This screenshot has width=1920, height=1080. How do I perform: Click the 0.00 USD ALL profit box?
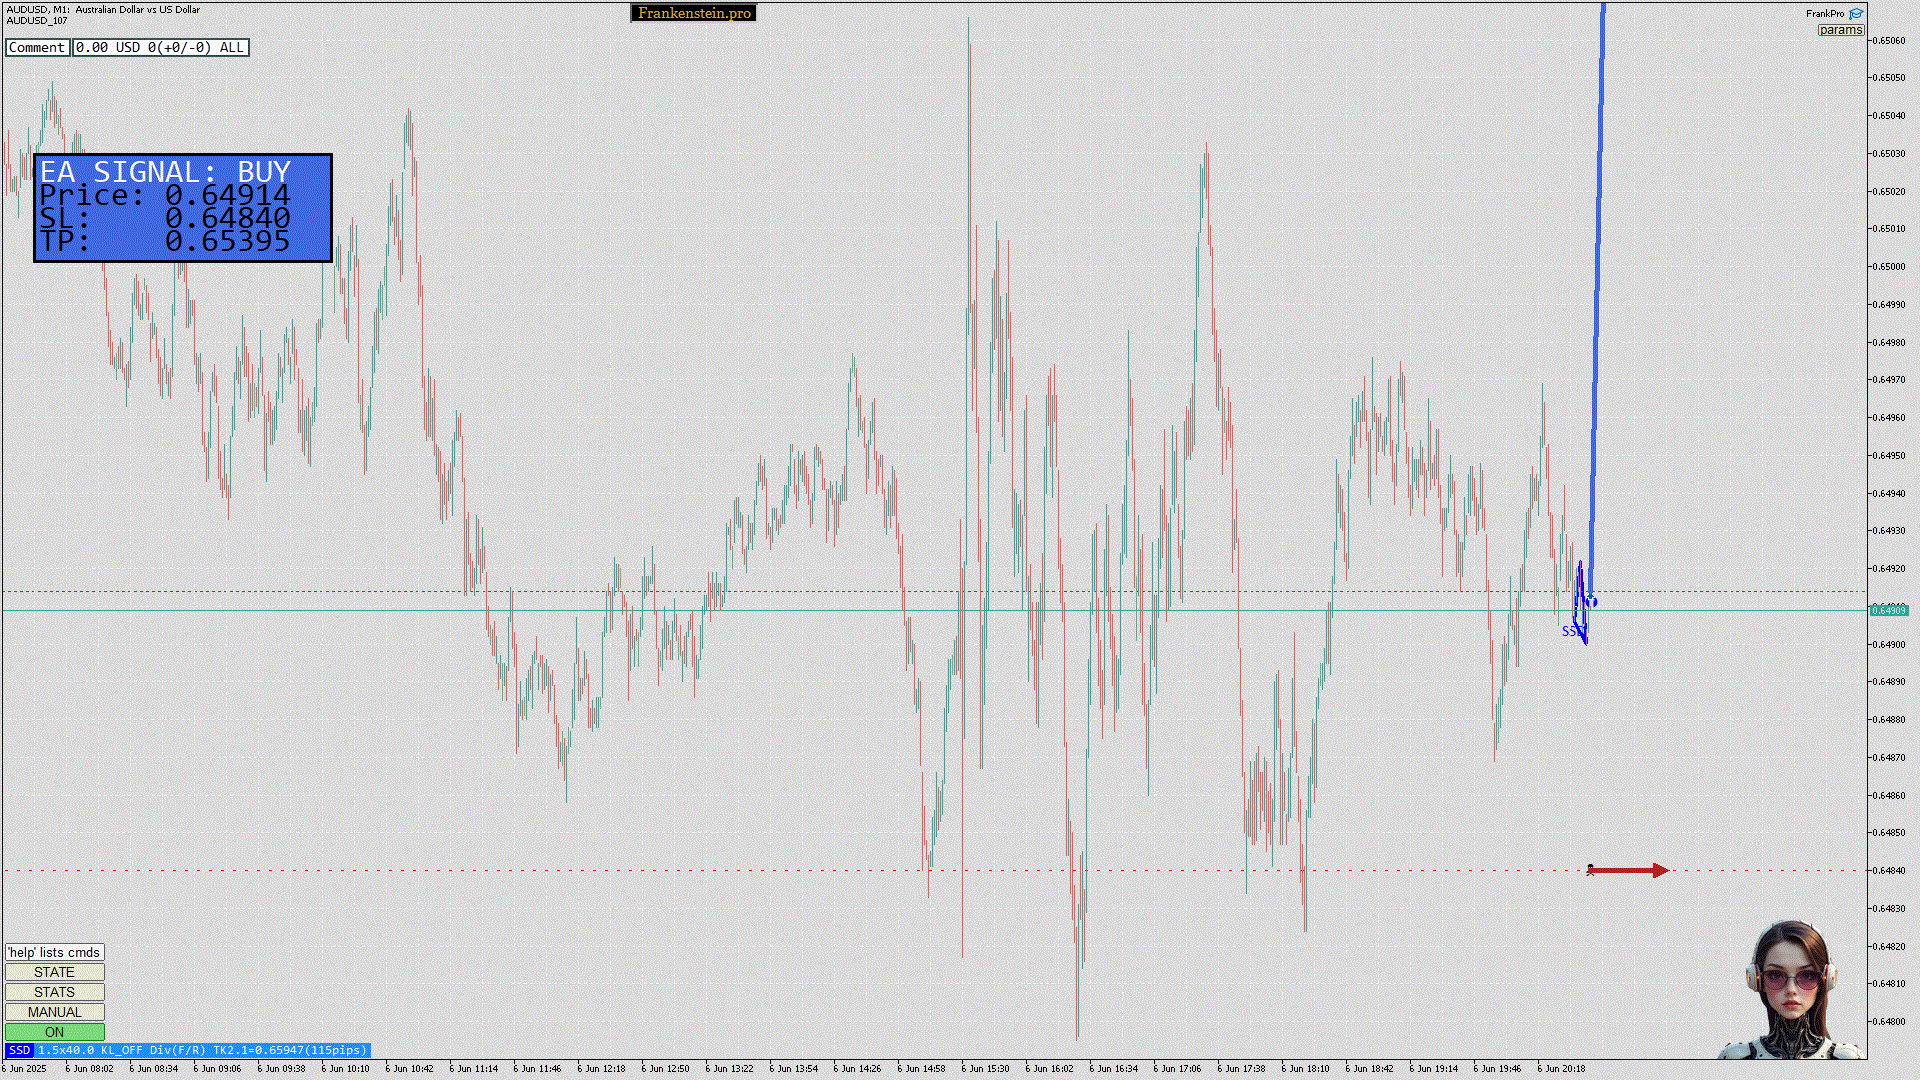160,47
